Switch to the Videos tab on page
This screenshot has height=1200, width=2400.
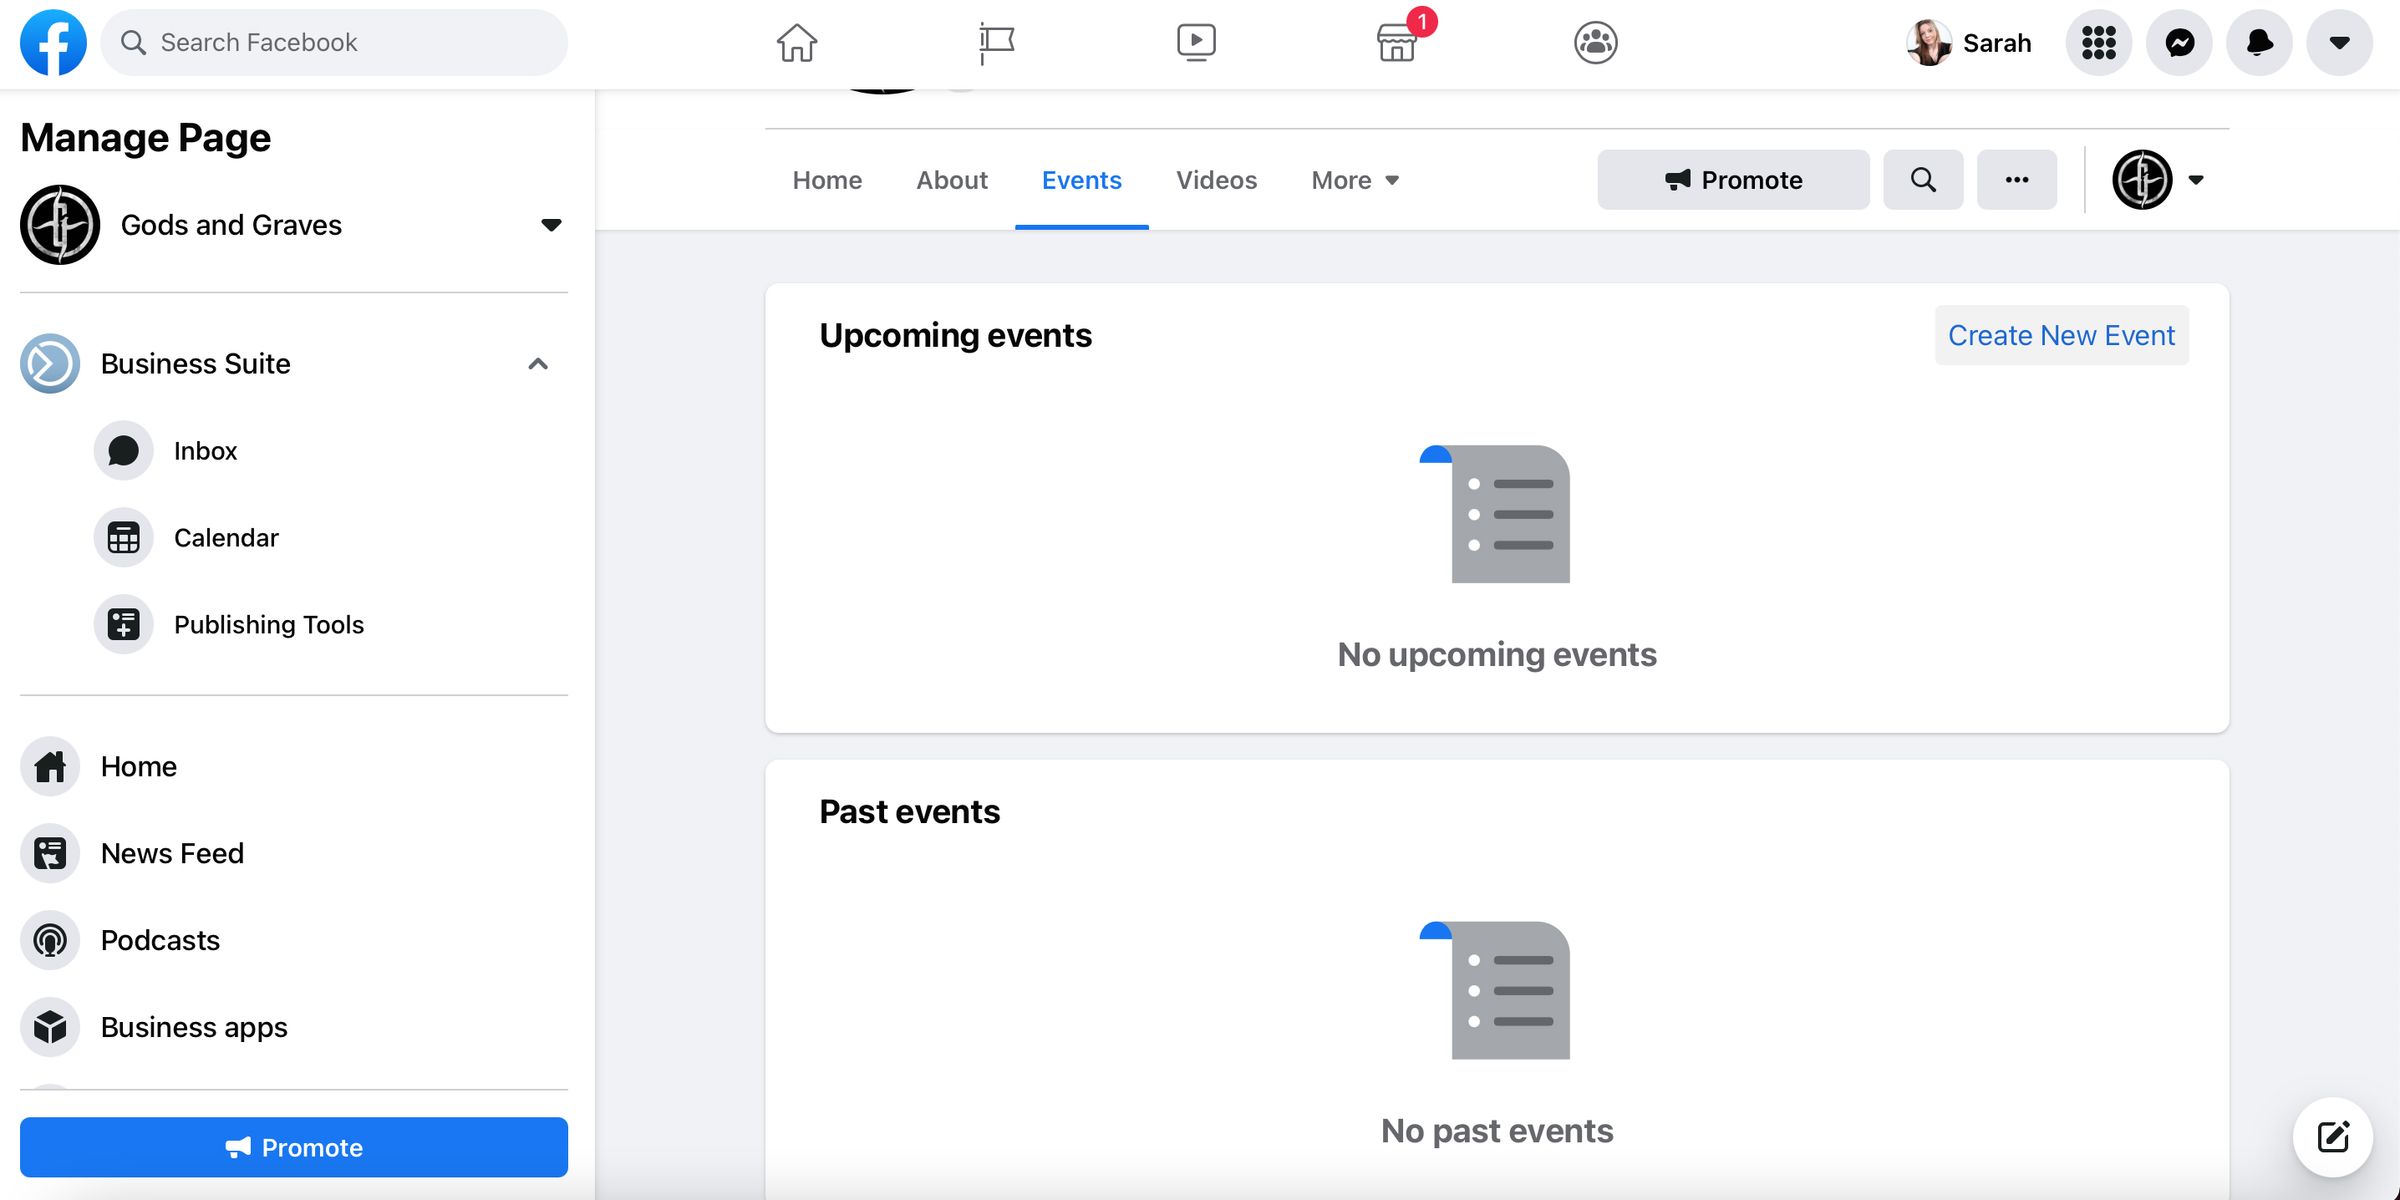[x=1217, y=179]
